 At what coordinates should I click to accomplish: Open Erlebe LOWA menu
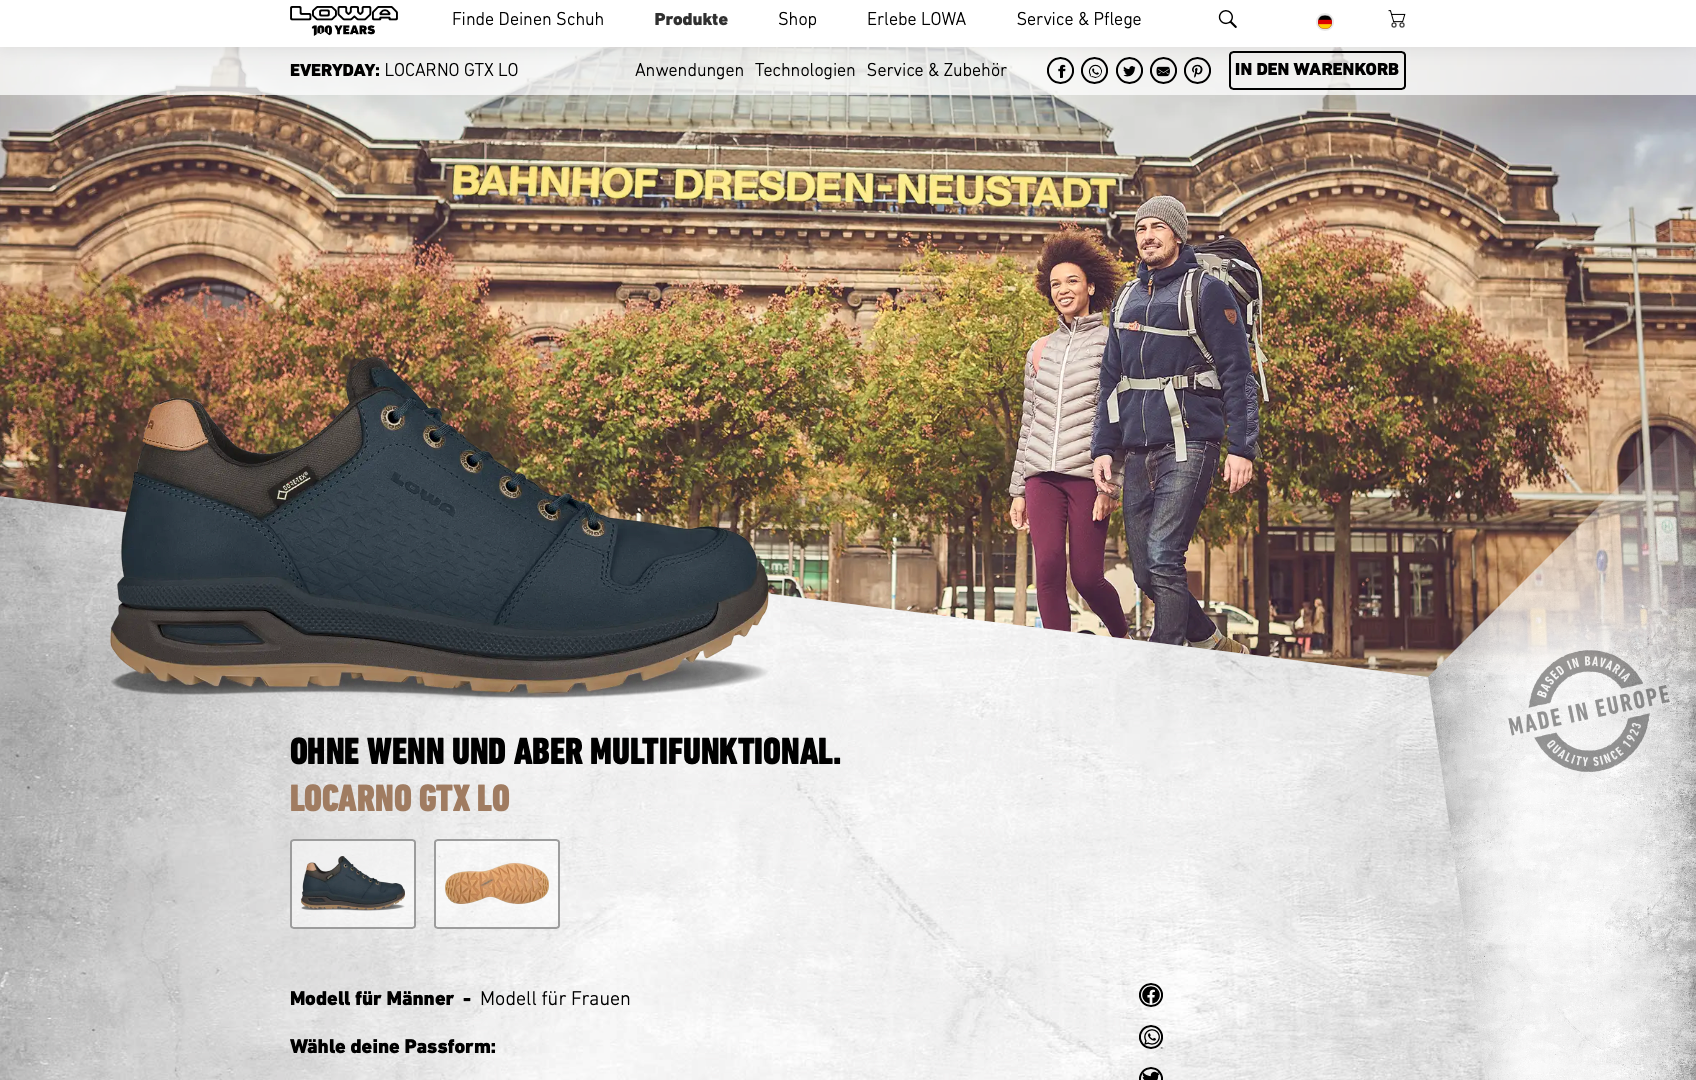[916, 20]
